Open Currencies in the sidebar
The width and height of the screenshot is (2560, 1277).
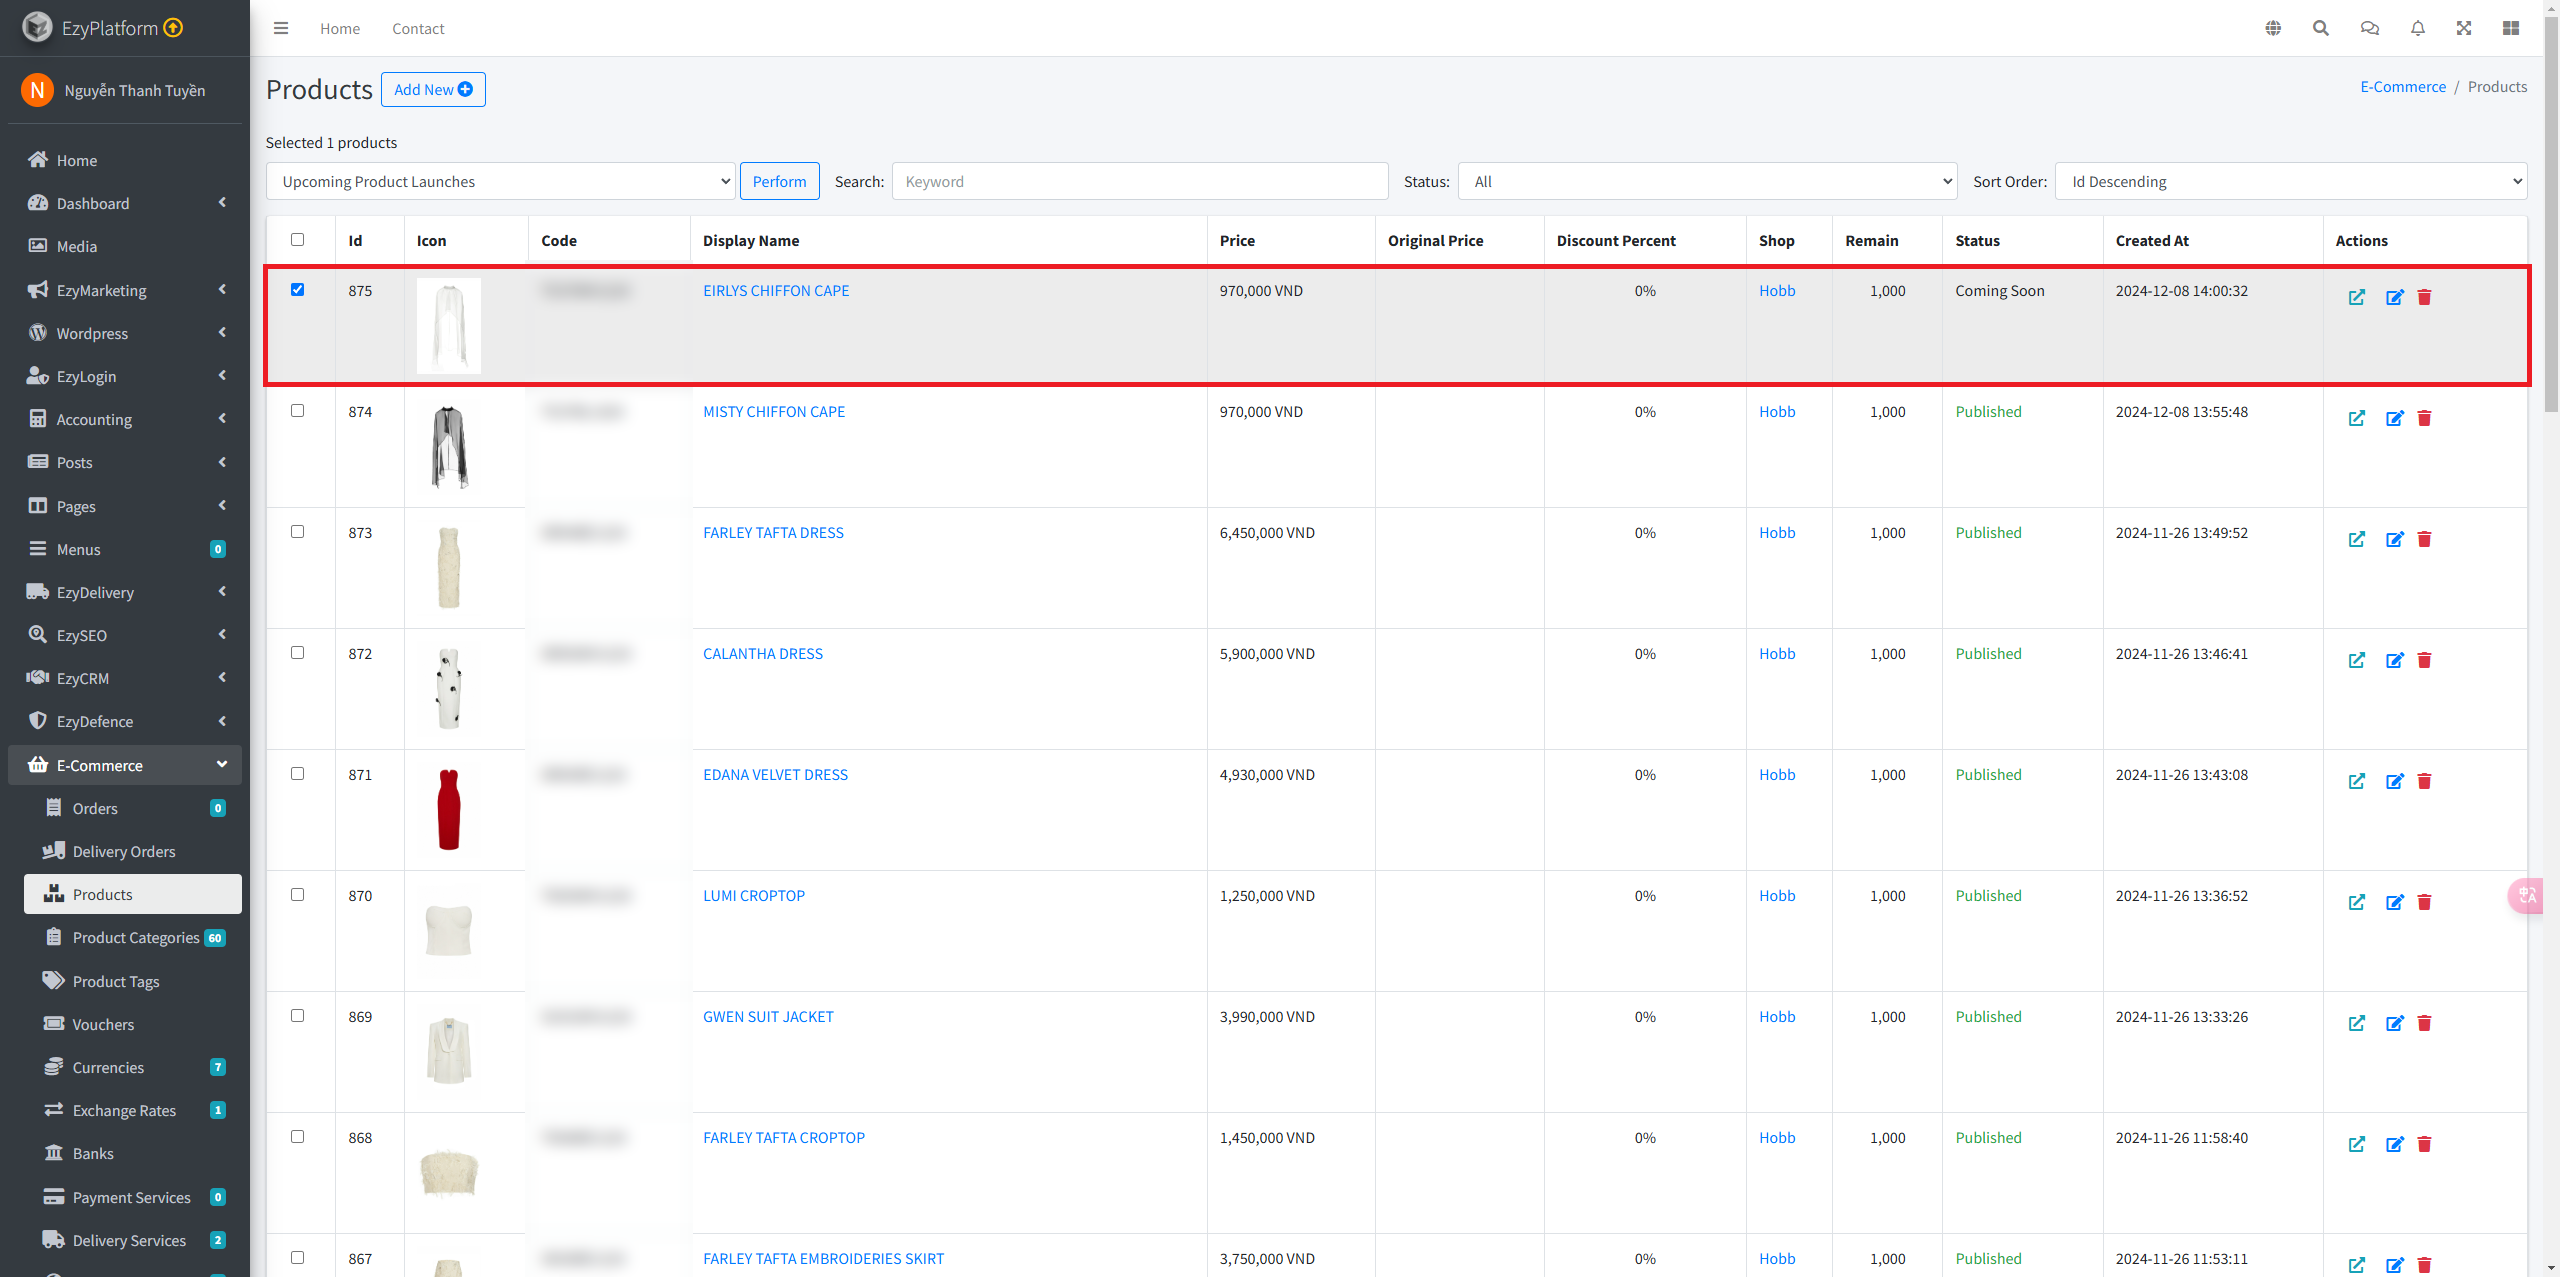[x=133, y=1067]
